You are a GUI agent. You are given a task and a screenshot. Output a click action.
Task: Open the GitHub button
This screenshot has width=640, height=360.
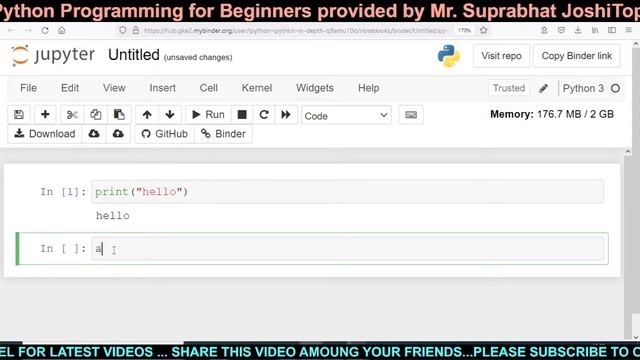[x=164, y=134]
